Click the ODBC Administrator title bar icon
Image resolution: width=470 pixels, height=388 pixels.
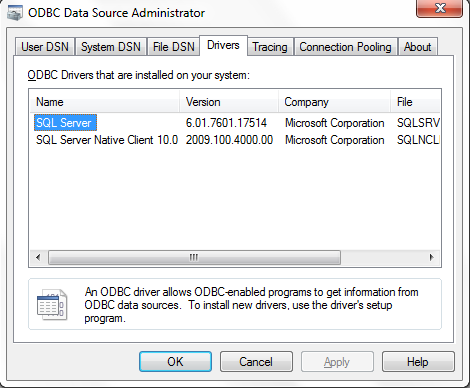14,12
